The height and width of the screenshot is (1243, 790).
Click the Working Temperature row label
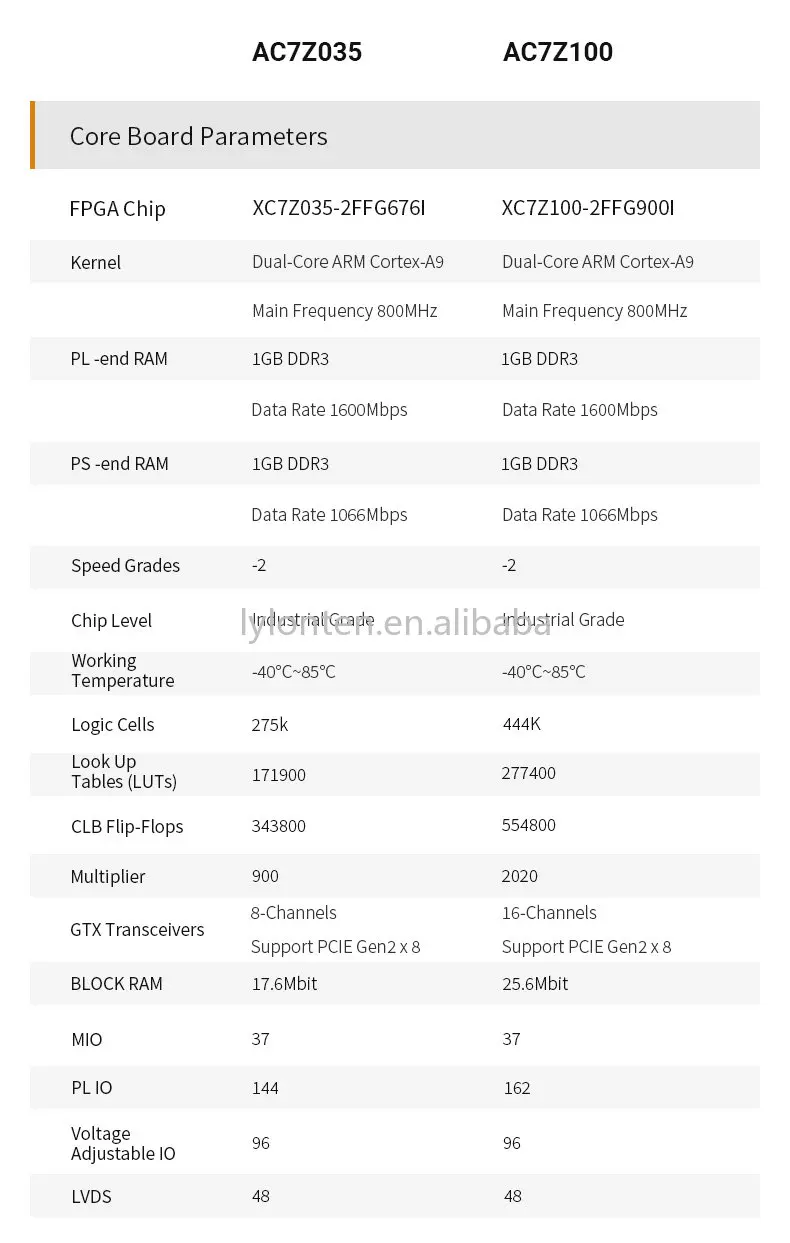point(122,671)
